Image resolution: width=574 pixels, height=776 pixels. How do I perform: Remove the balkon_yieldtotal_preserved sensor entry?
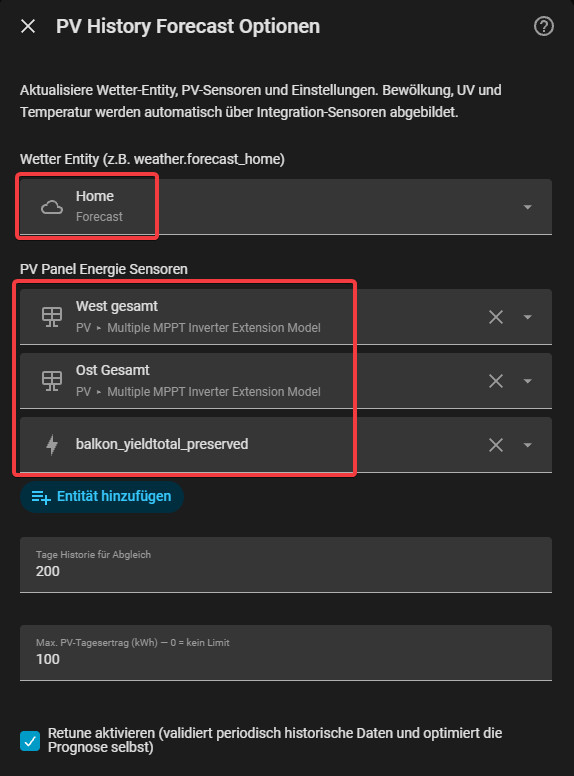[496, 444]
